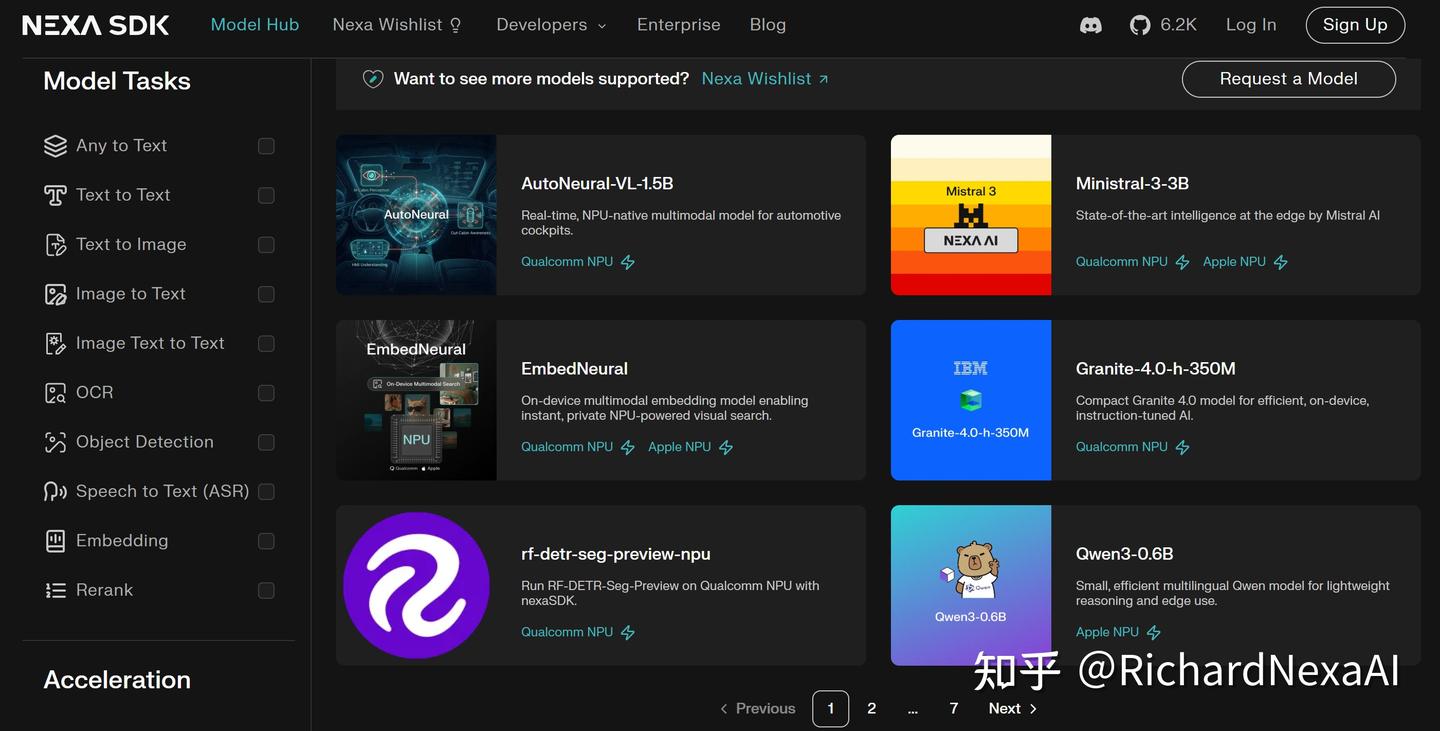Viewport: 1440px width, 731px height.
Task: Select the Speech to Text (ASR) icon
Action: pos(54,491)
